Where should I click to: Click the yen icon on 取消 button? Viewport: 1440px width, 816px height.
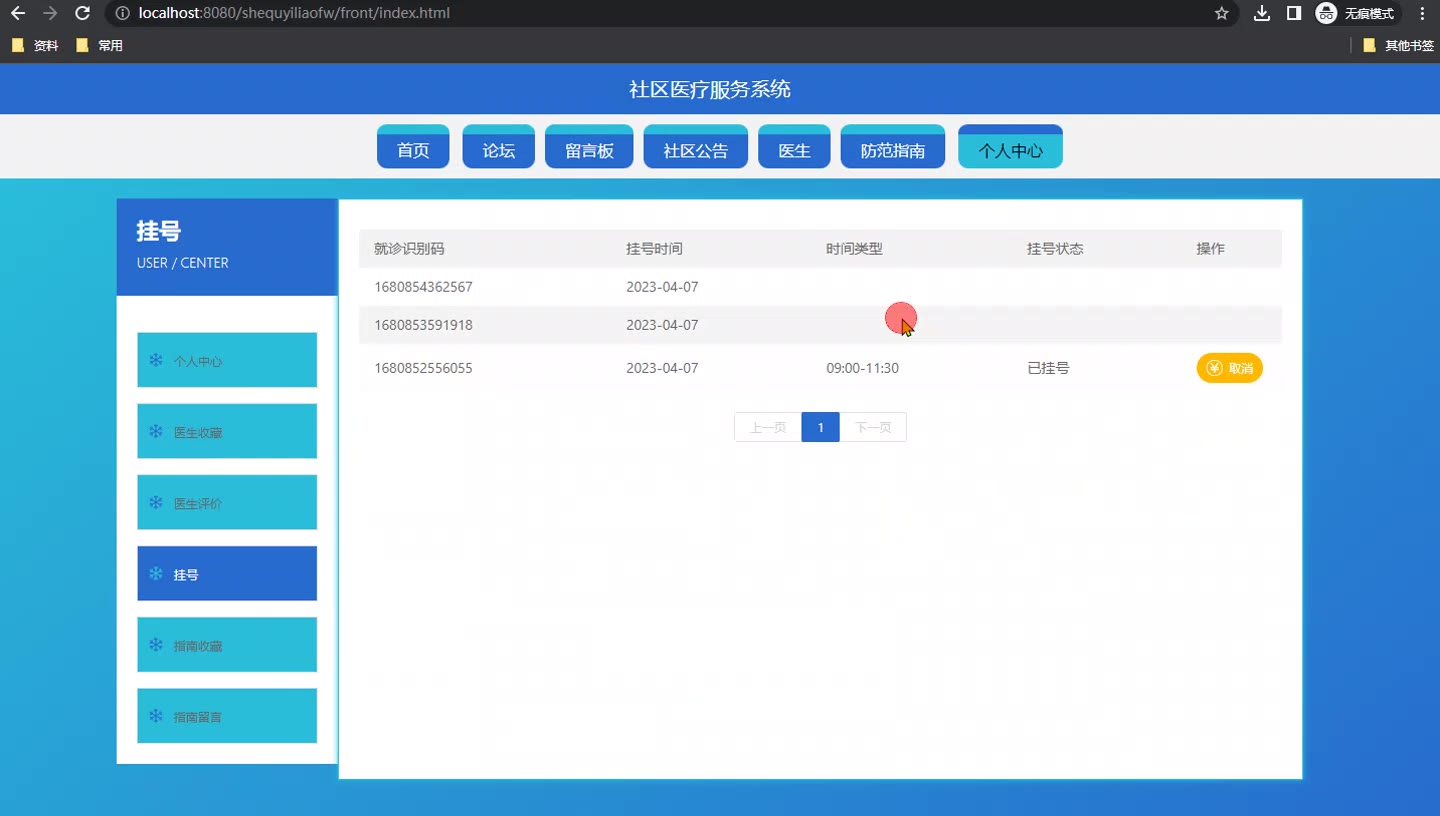click(x=1214, y=368)
